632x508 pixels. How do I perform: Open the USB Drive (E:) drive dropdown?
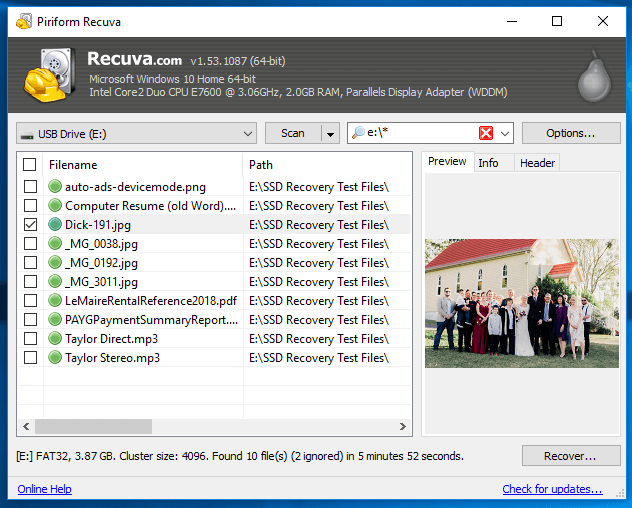[x=136, y=133]
